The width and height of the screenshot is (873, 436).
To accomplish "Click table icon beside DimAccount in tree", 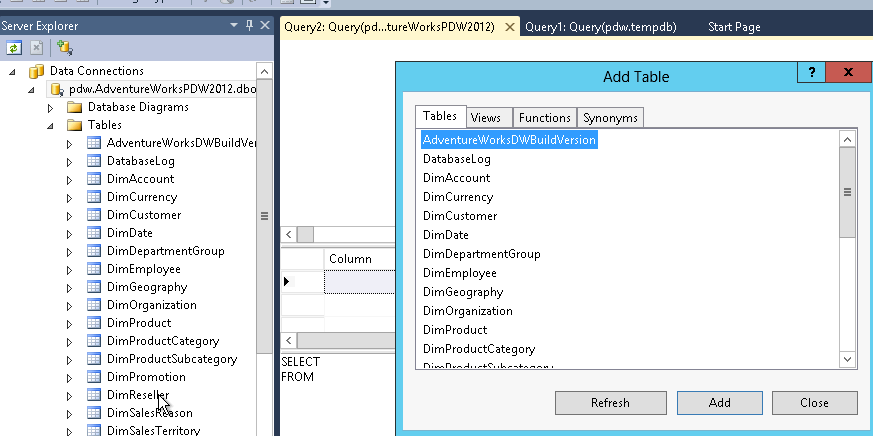I will 94,179.
